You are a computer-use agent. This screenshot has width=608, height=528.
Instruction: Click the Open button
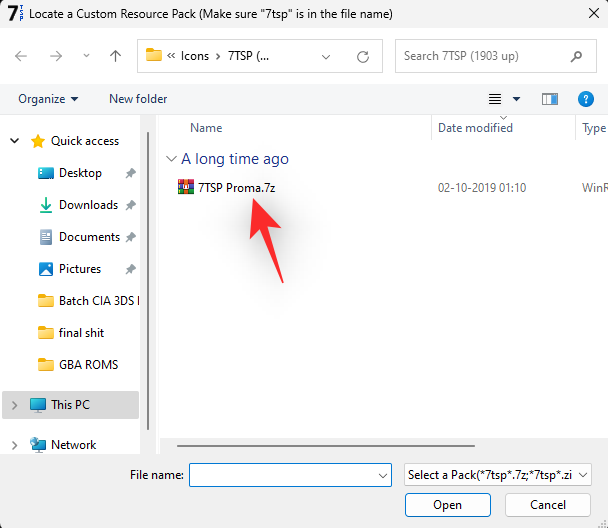pos(448,505)
